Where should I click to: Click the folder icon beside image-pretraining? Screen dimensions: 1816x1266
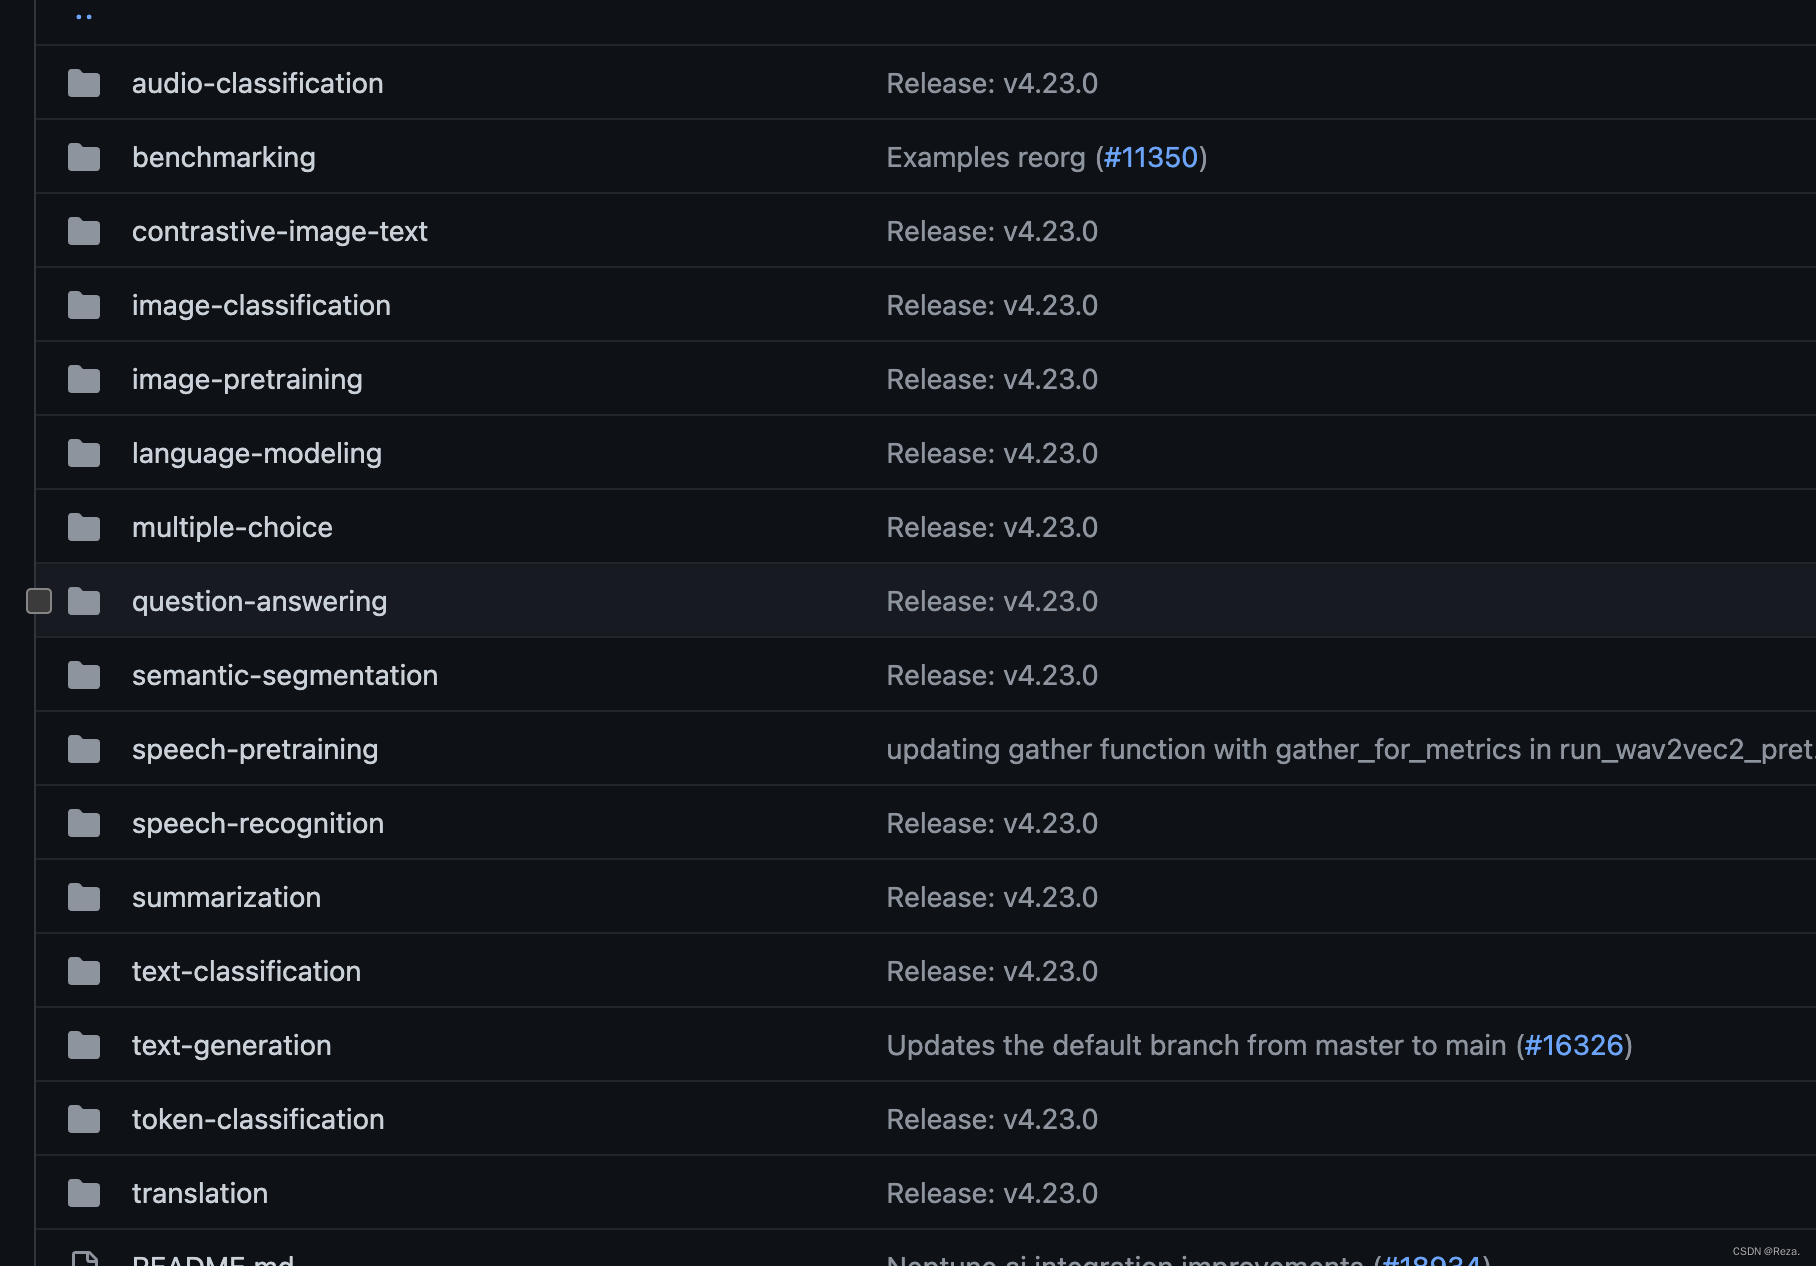click(x=84, y=379)
